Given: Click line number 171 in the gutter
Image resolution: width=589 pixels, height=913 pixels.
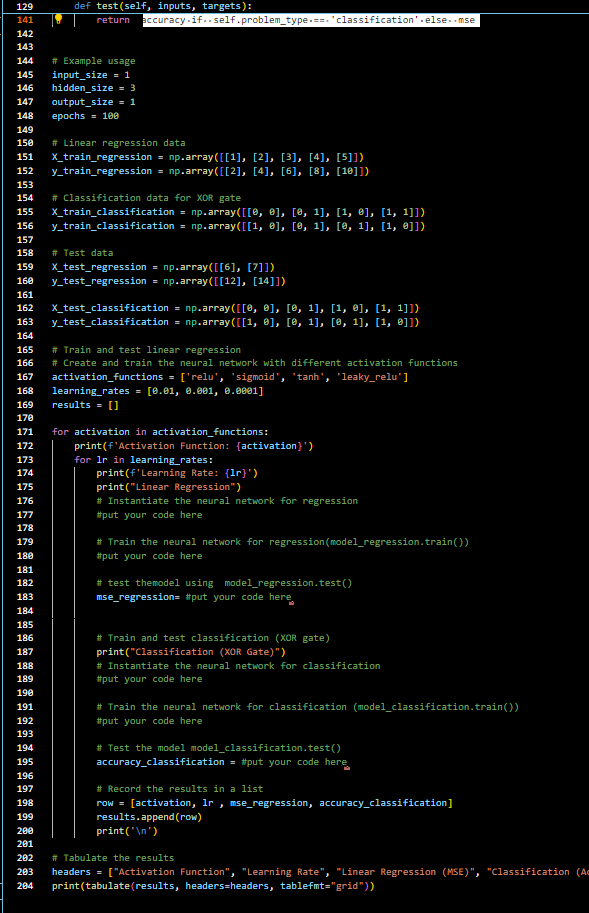Looking at the screenshot, I should tap(25, 432).
